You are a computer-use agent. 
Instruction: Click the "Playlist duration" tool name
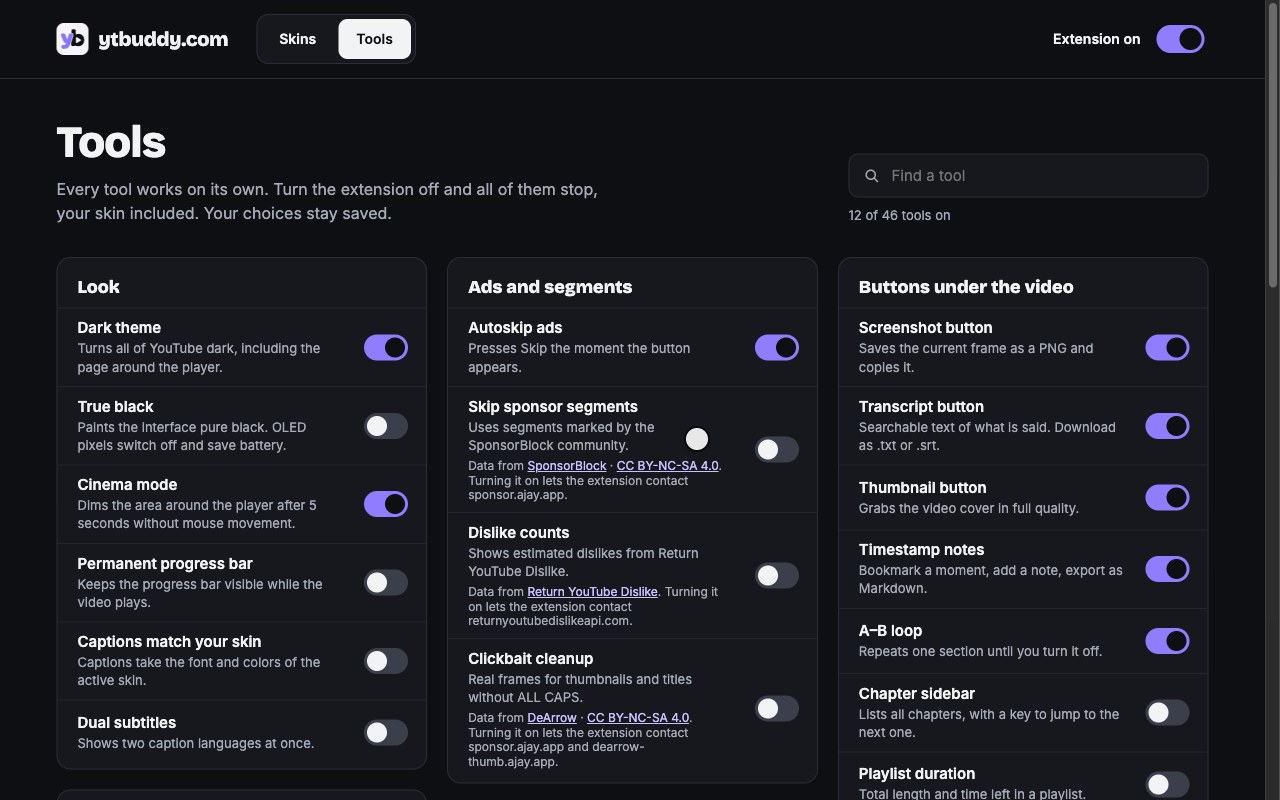[917, 774]
